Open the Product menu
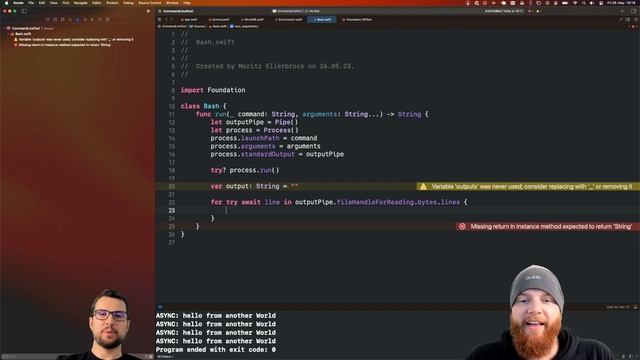The image size is (640, 360). pos(112,3)
